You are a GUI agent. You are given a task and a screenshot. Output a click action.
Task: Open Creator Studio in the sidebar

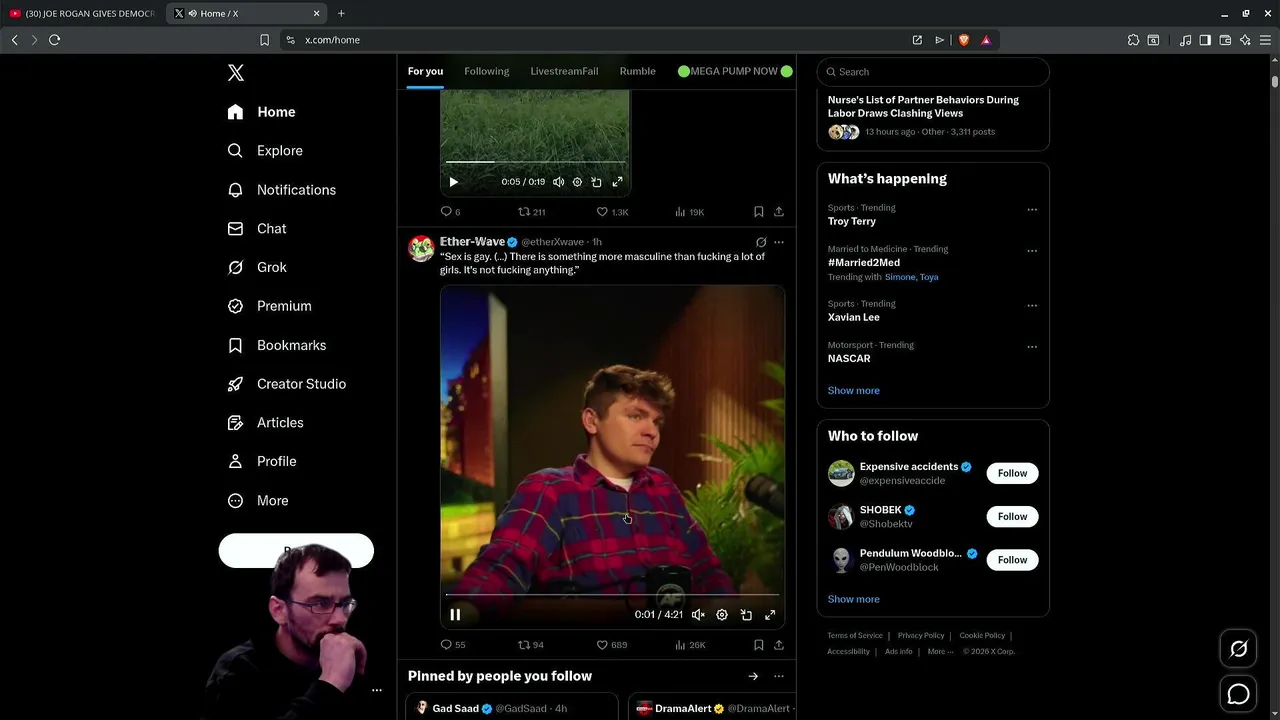pyautogui.click(x=287, y=384)
